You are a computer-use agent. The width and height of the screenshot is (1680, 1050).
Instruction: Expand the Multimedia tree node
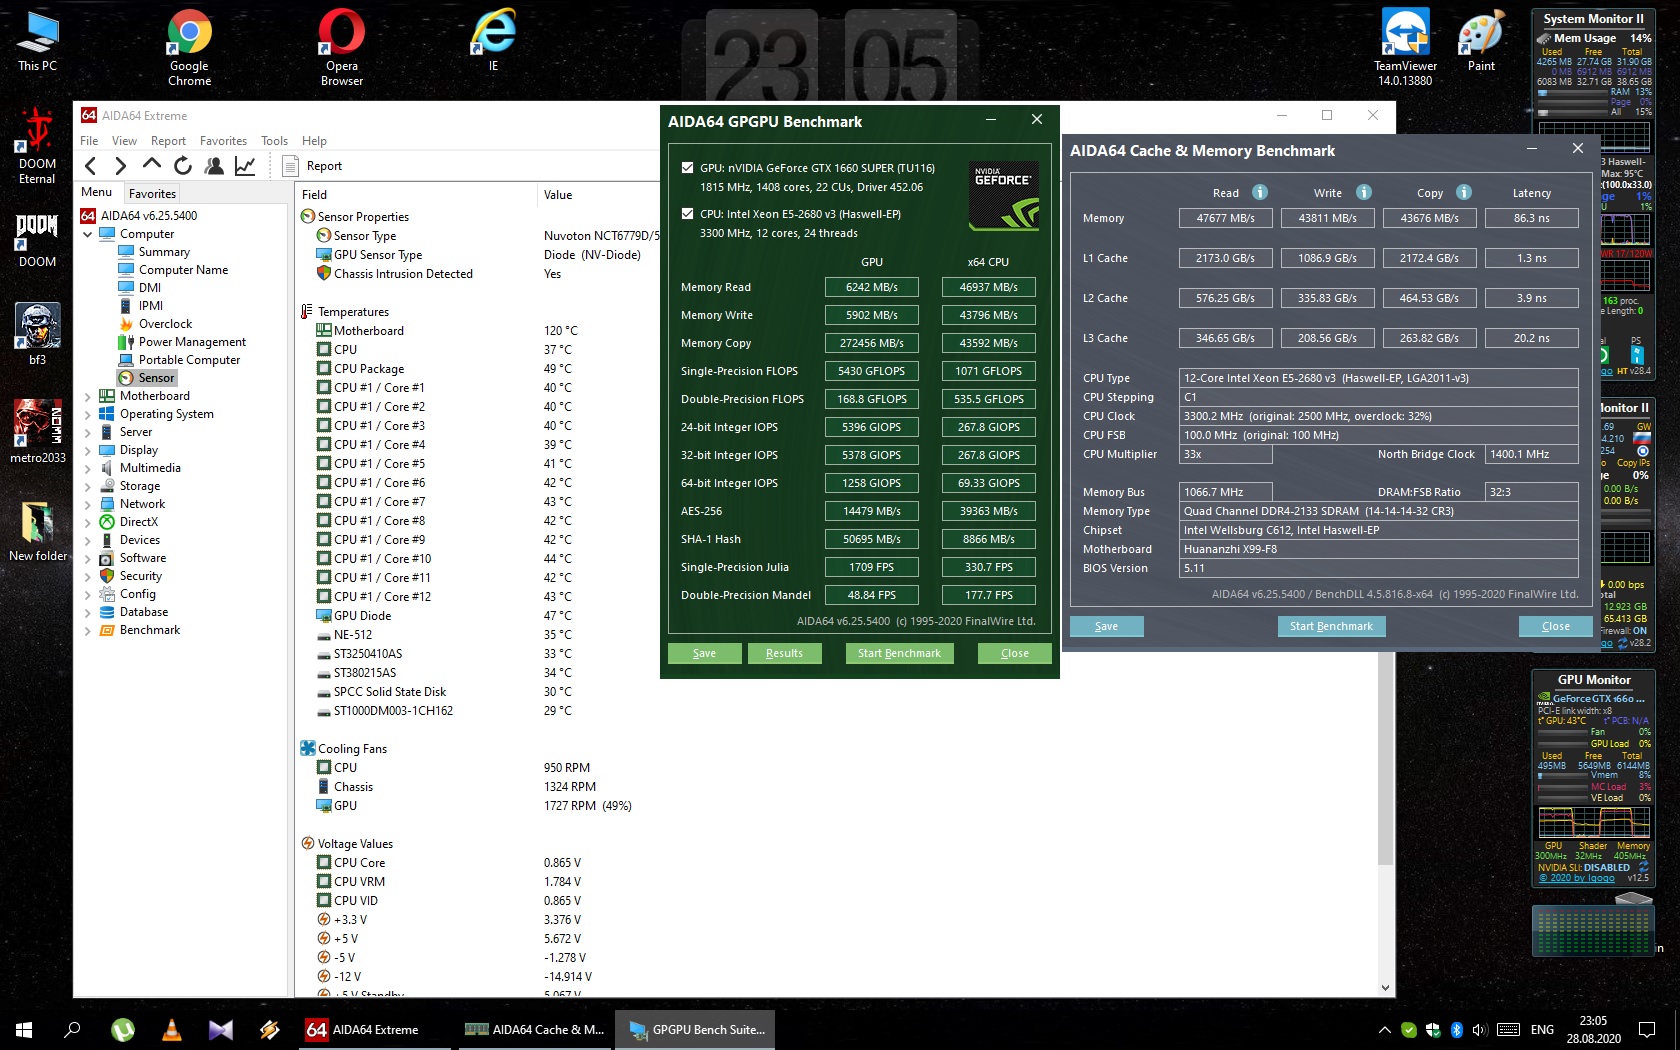87,468
